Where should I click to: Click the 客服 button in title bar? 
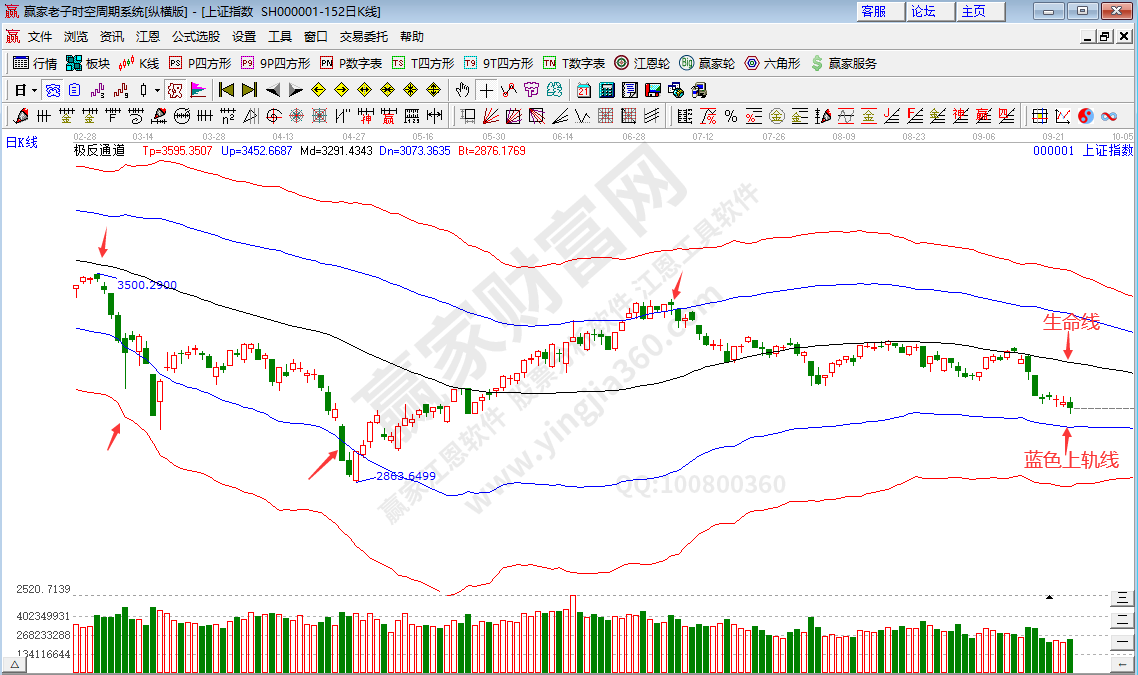point(873,11)
